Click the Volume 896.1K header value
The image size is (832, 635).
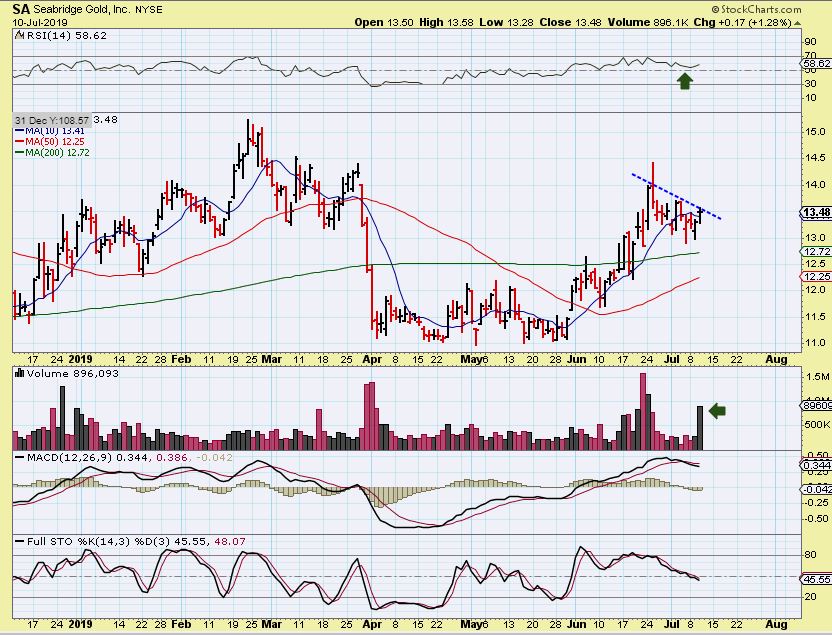[648, 22]
